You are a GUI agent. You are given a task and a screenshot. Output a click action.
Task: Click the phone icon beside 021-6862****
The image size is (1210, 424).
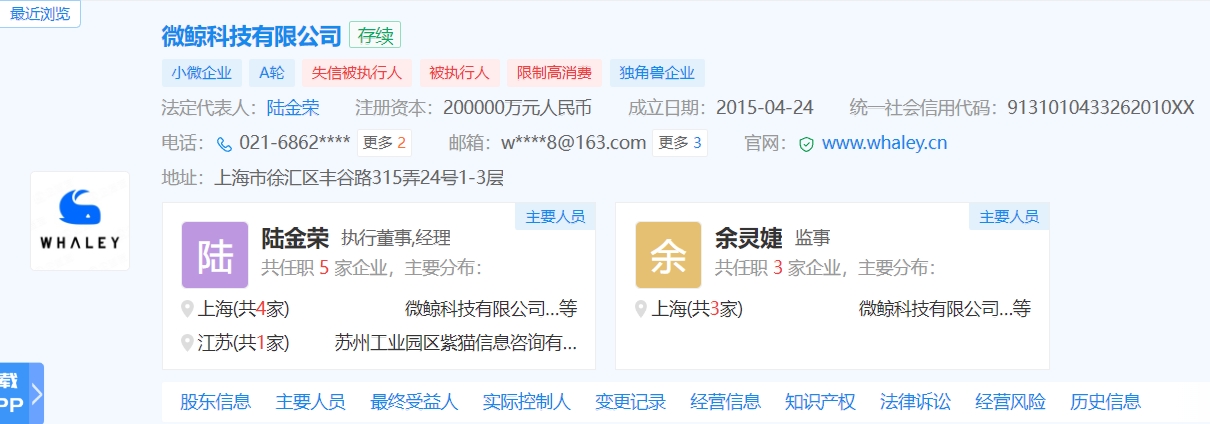224,144
